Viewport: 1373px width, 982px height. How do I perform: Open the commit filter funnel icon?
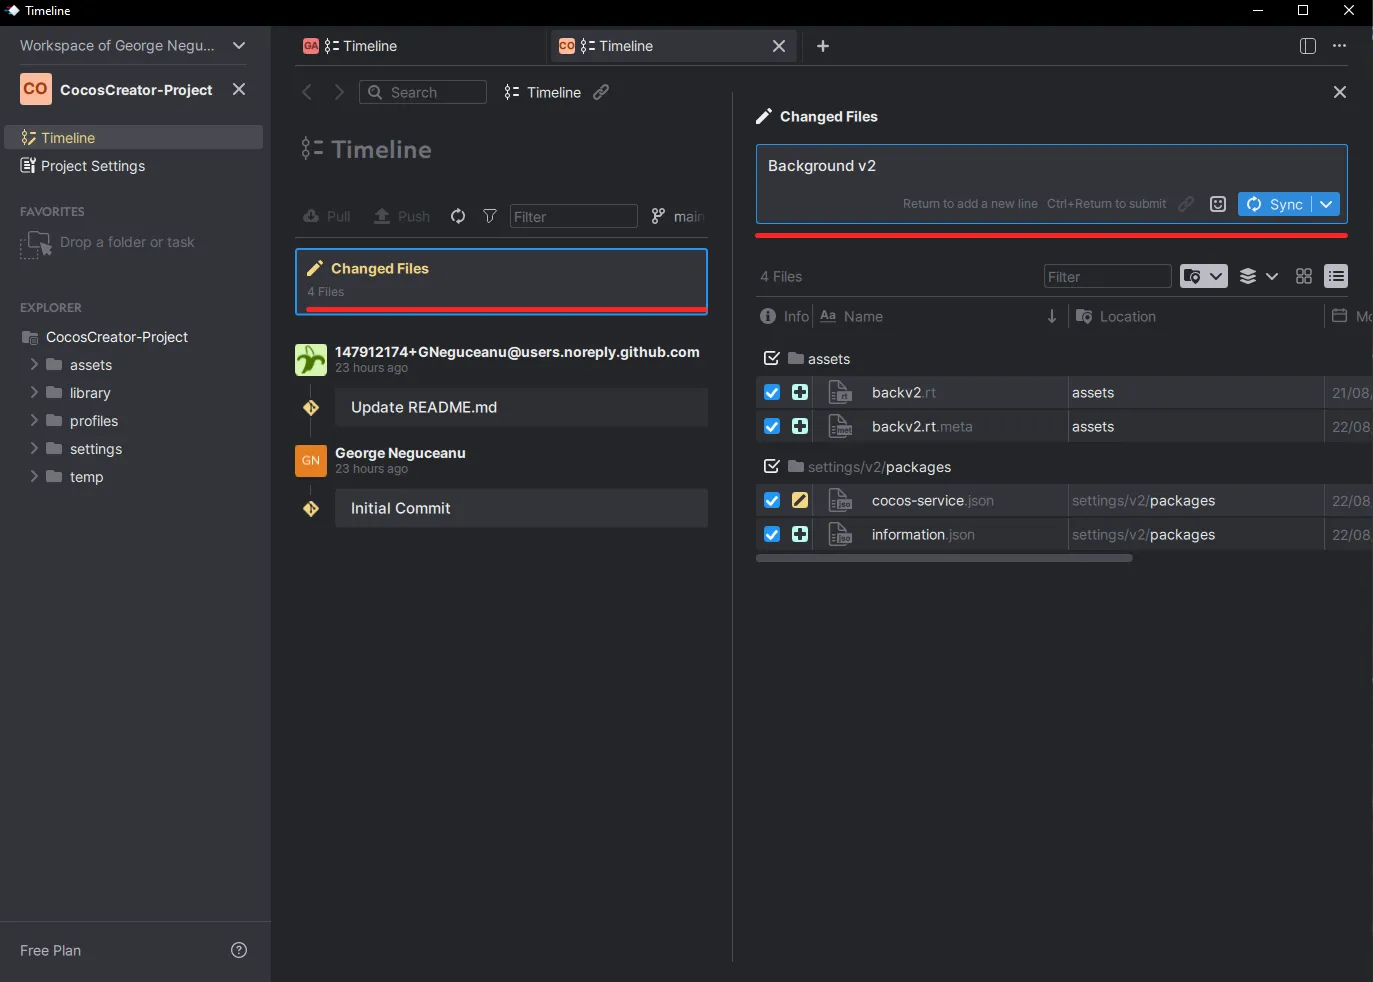coord(489,216)
